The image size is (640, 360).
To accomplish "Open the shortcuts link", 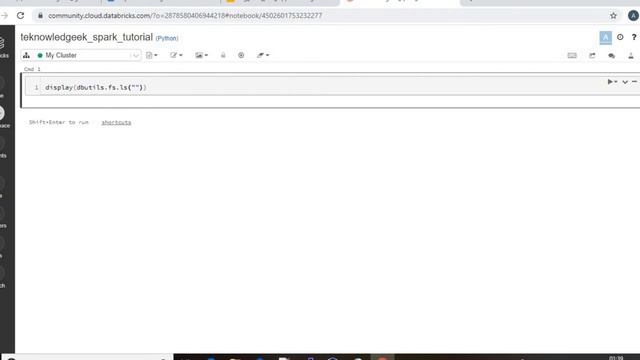I will tap(116, 122).
